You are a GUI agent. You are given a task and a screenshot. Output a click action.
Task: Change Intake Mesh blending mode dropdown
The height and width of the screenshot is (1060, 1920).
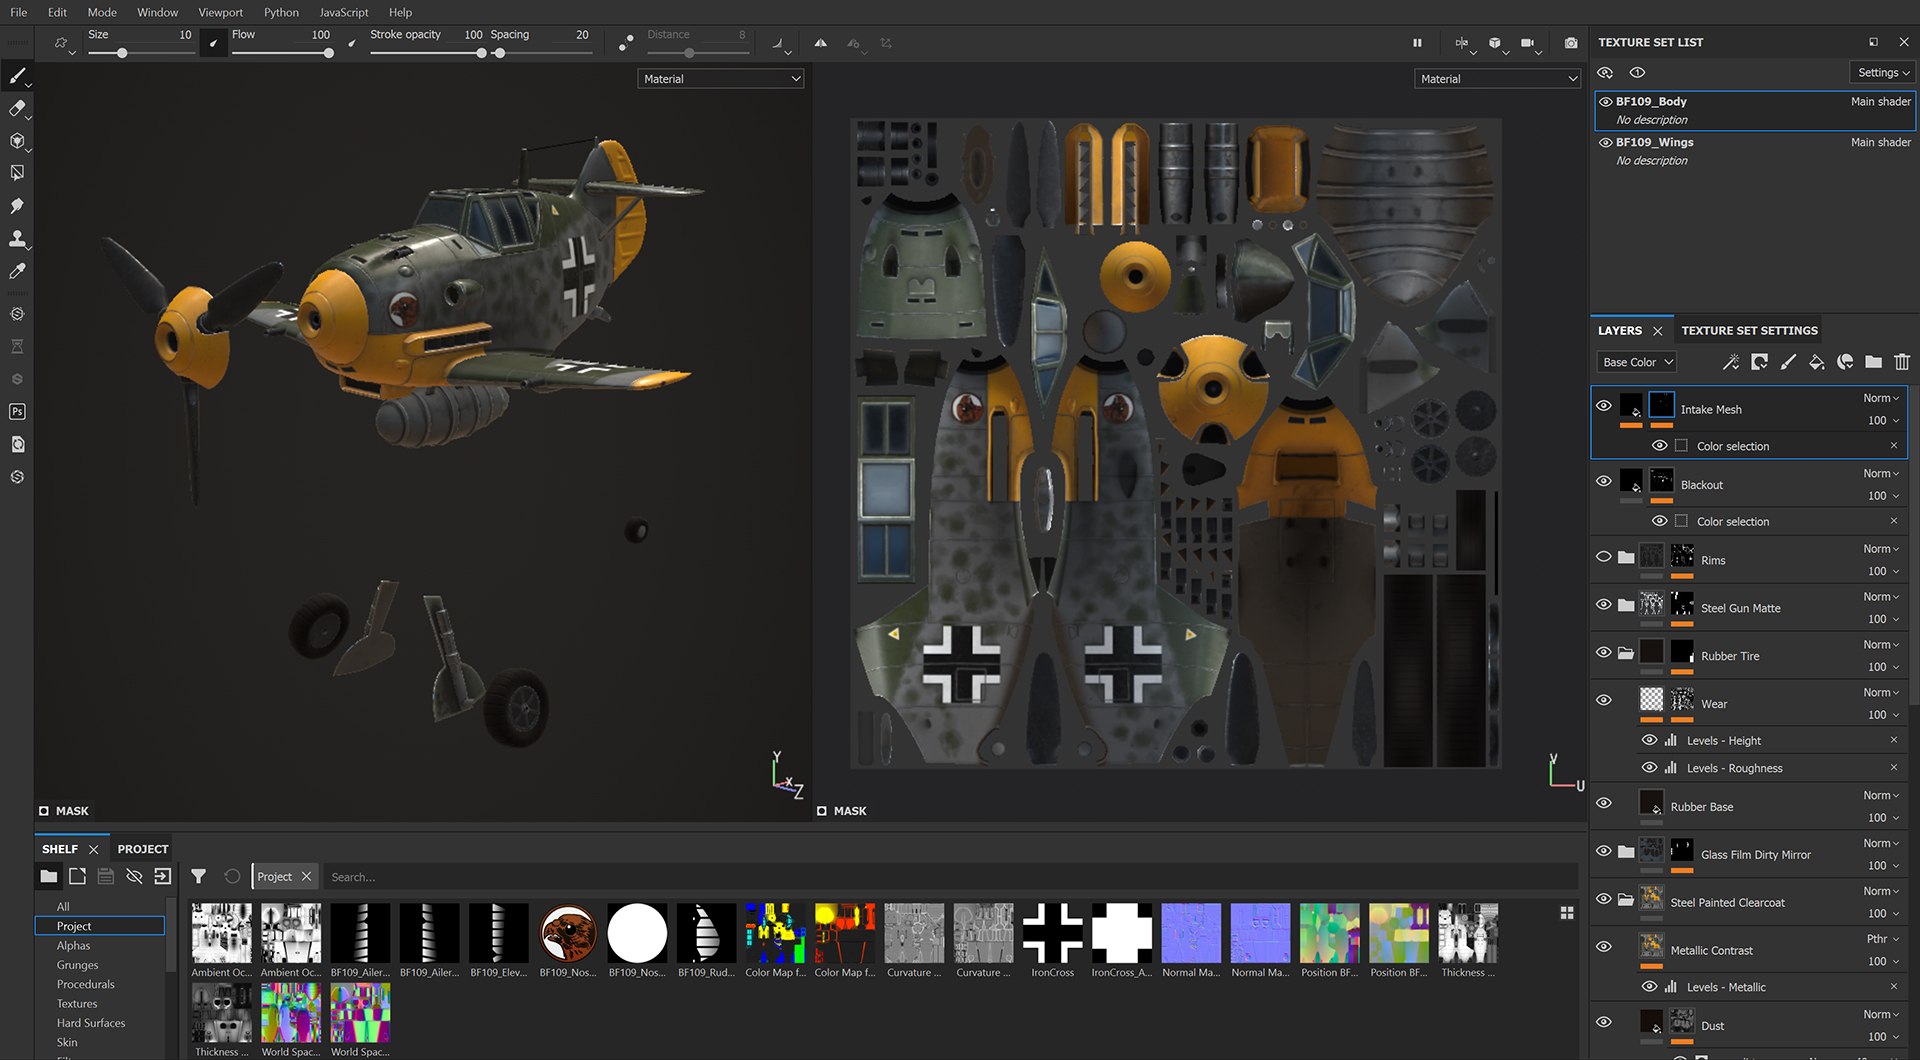(1881, 398)
